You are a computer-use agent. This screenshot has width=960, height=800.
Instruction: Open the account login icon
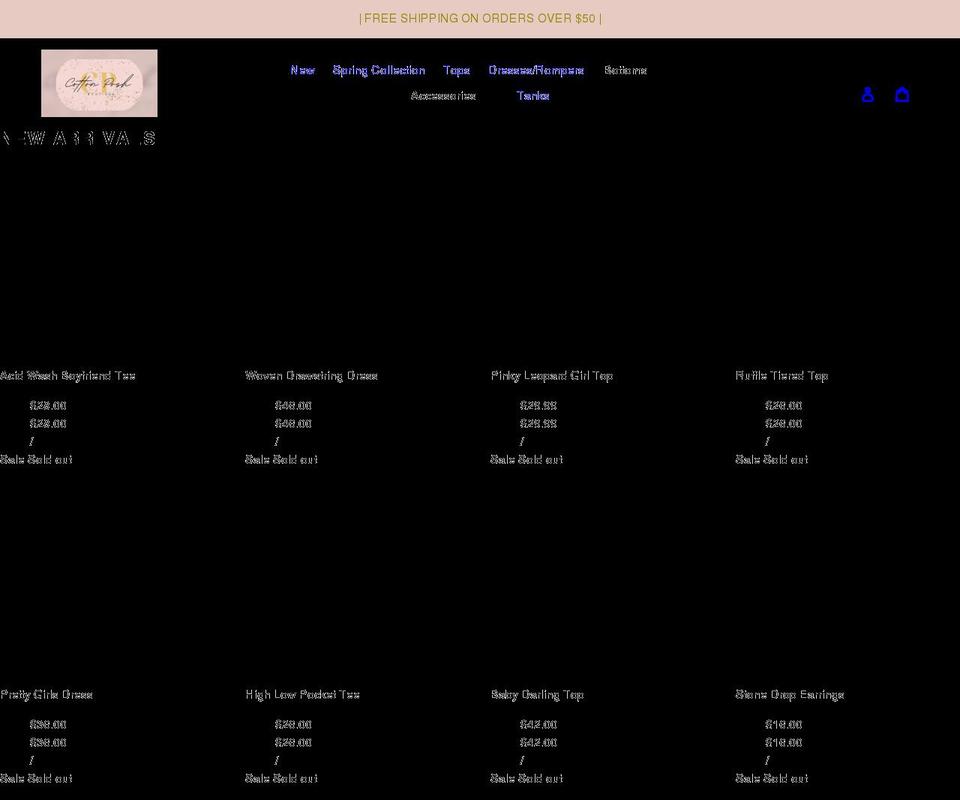[868, 95]
